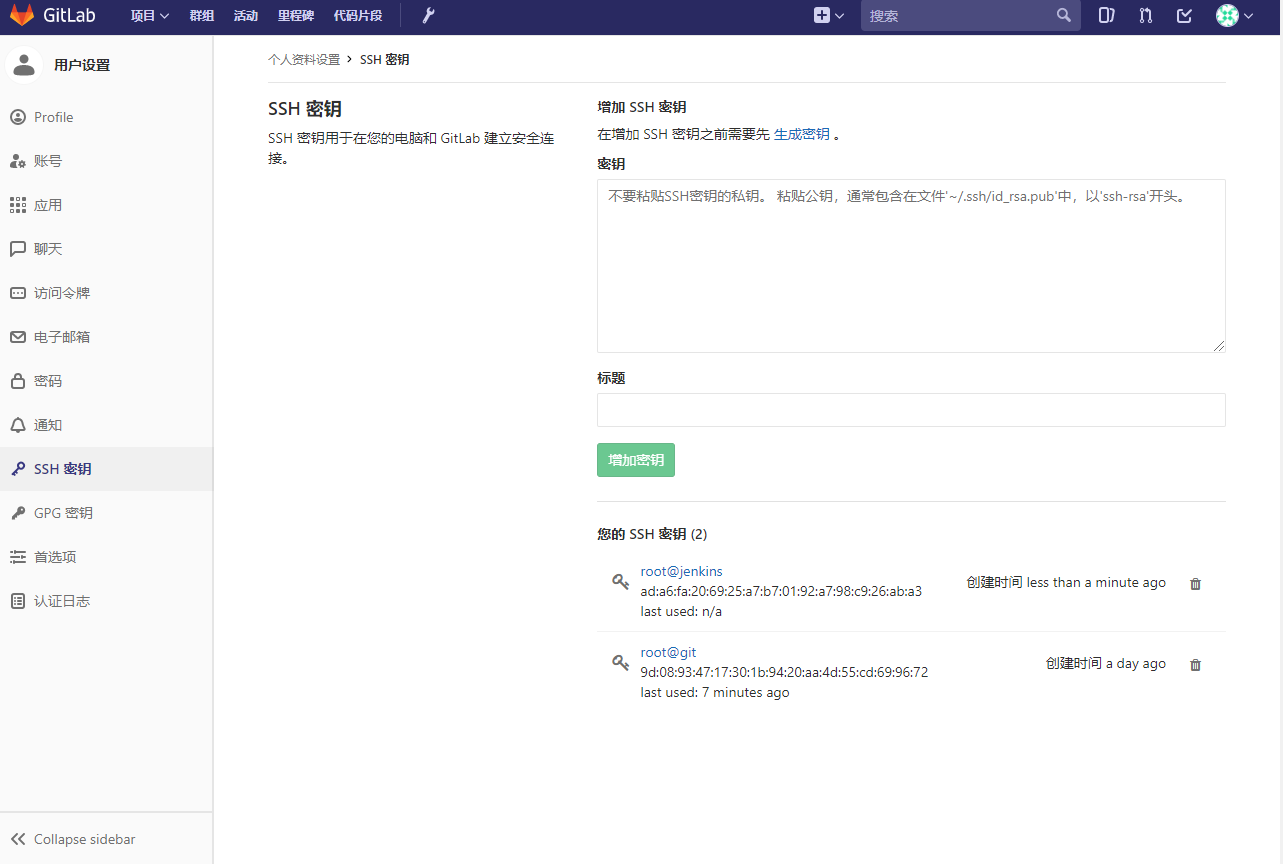Delete the root@git SSH key
Viewport: 1283px width, 864px height.
tap(1195, 664)
